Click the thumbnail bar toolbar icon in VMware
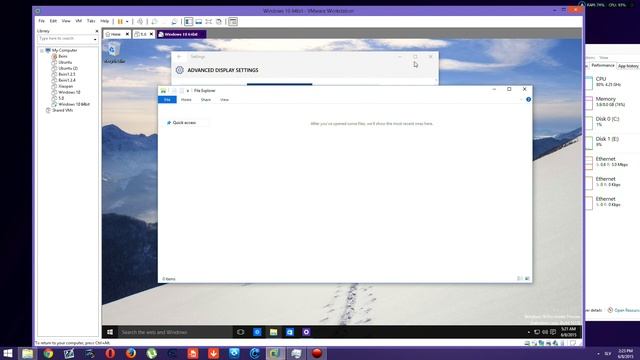 (x=198, y=21)
